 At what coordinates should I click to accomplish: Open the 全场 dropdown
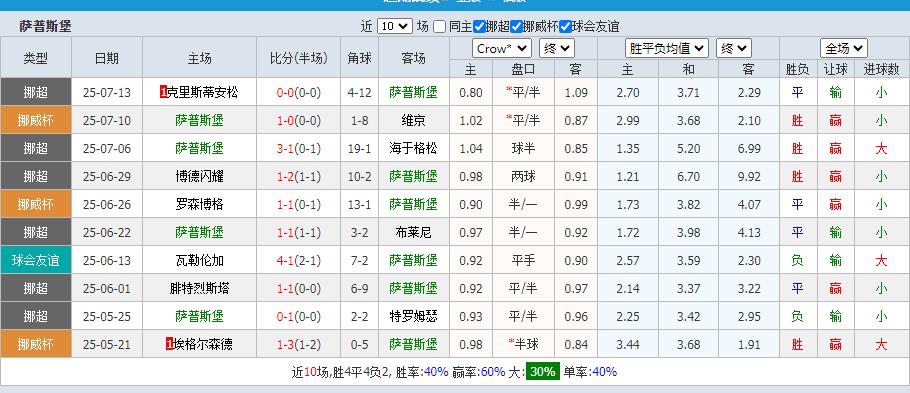(x=844, y=49)
